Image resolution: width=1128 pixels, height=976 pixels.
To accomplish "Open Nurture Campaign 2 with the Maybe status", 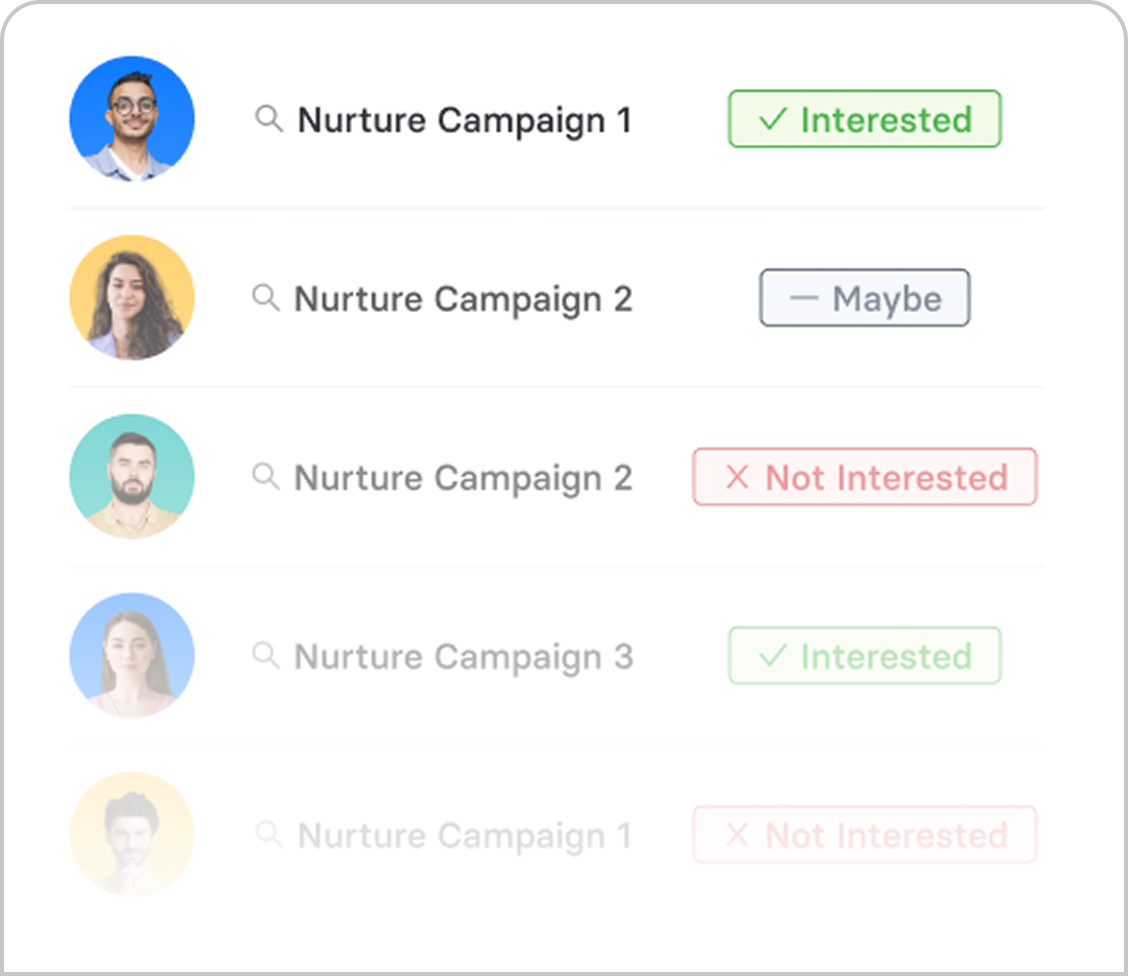I will tap(463, 299).
